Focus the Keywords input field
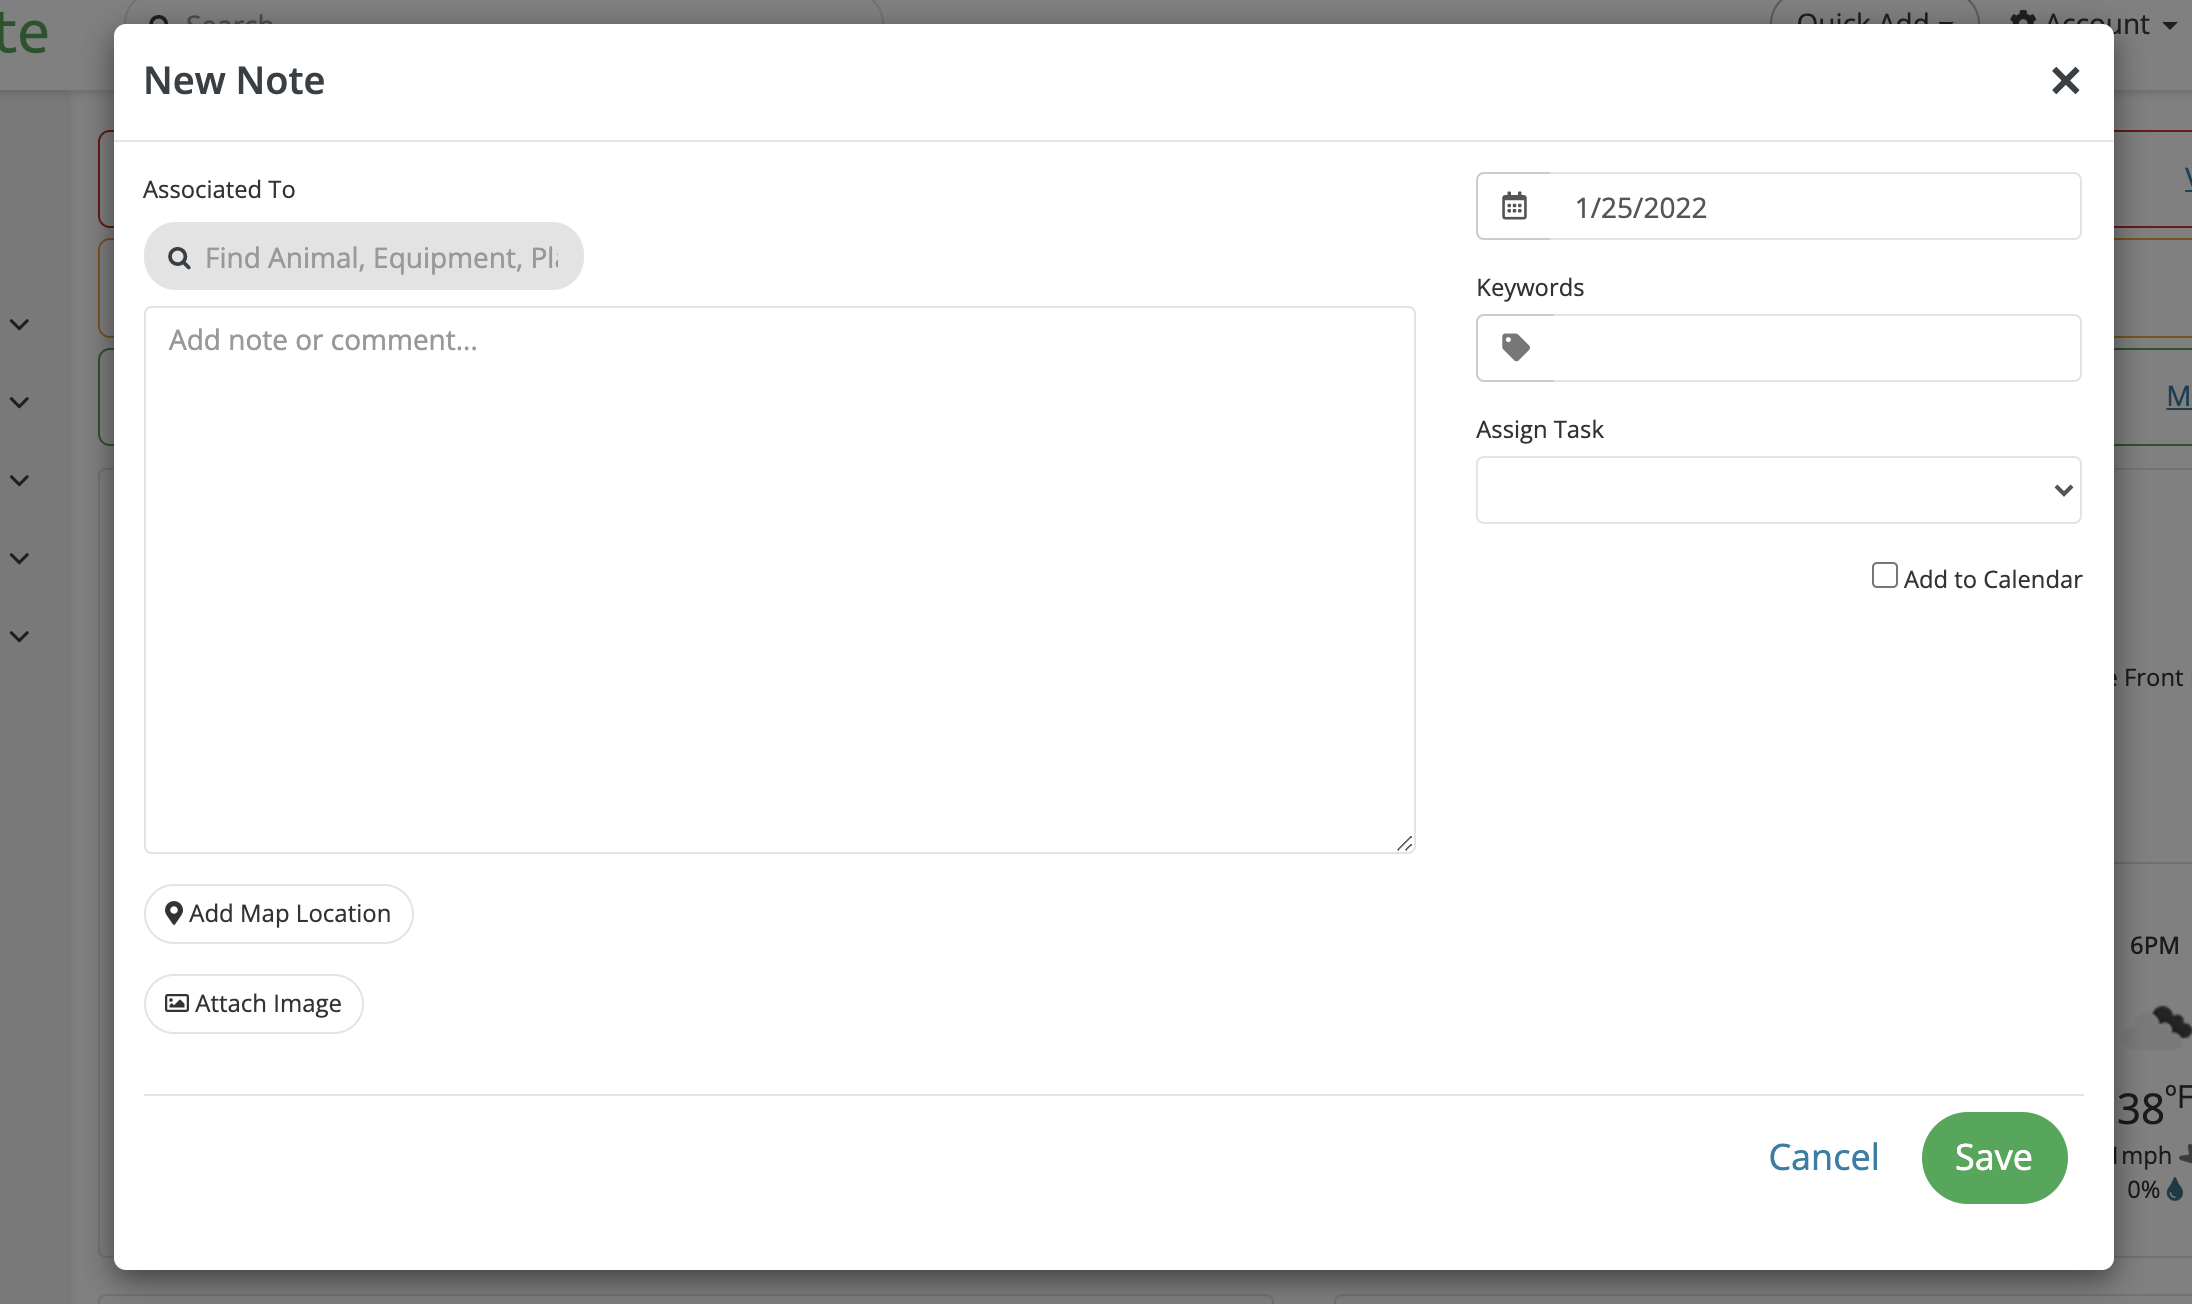 (1815, 348)
